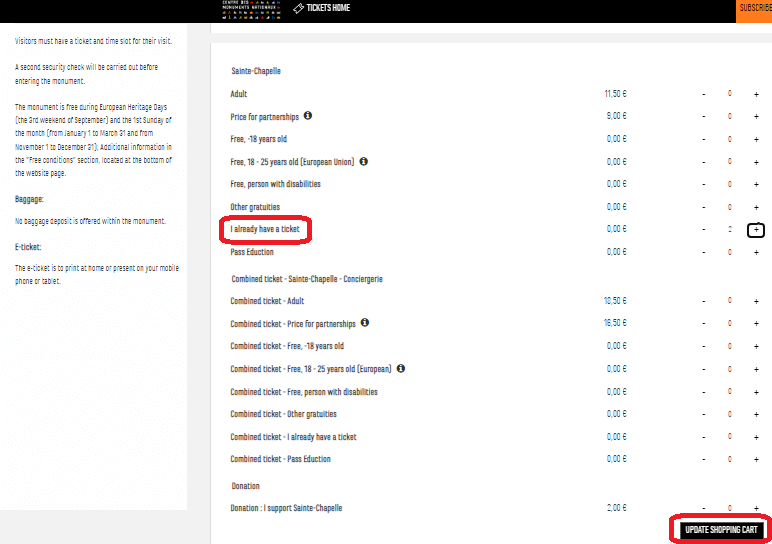Click Update Shopping Cart button

tap(721, 530)
